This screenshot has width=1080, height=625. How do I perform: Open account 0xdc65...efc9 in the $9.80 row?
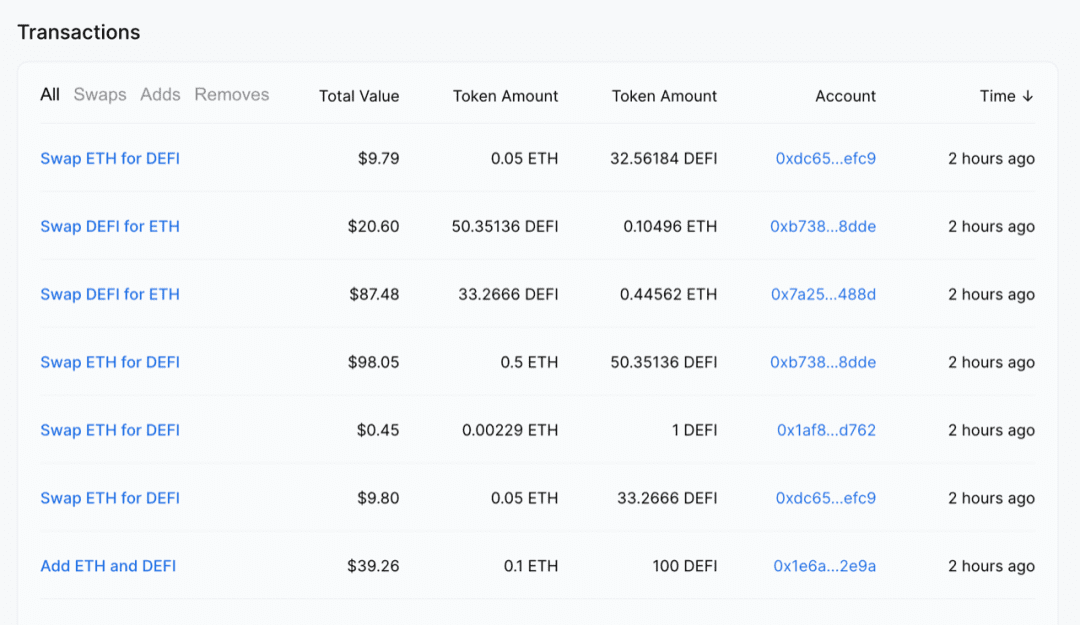(825, 498)
